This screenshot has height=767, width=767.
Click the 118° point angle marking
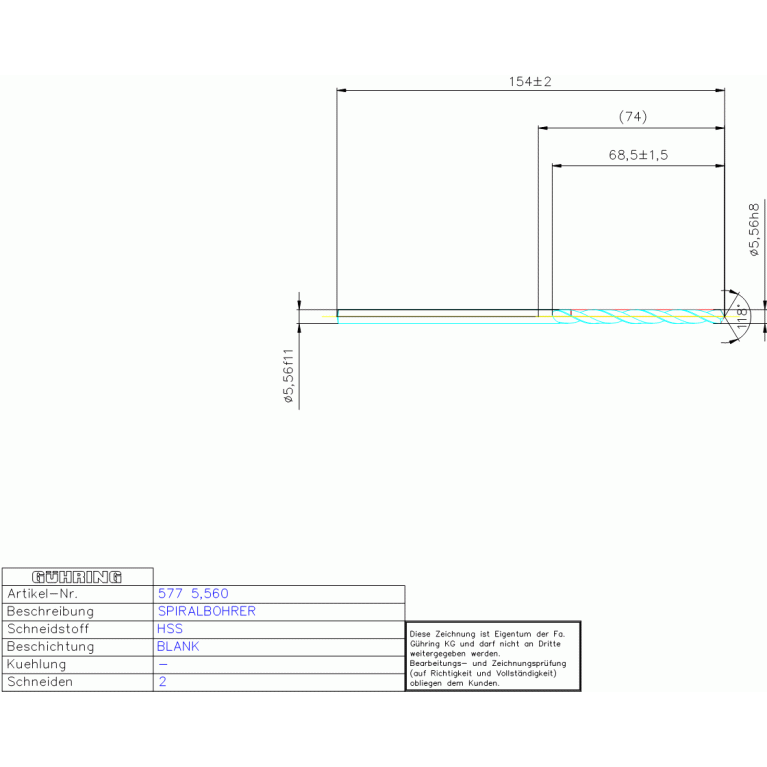[x=742, y=314]
